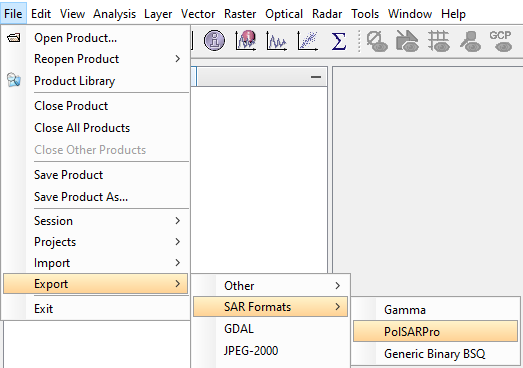523x368 pixels.
Task: Open the Layer menu
Action: click(158, 14)
